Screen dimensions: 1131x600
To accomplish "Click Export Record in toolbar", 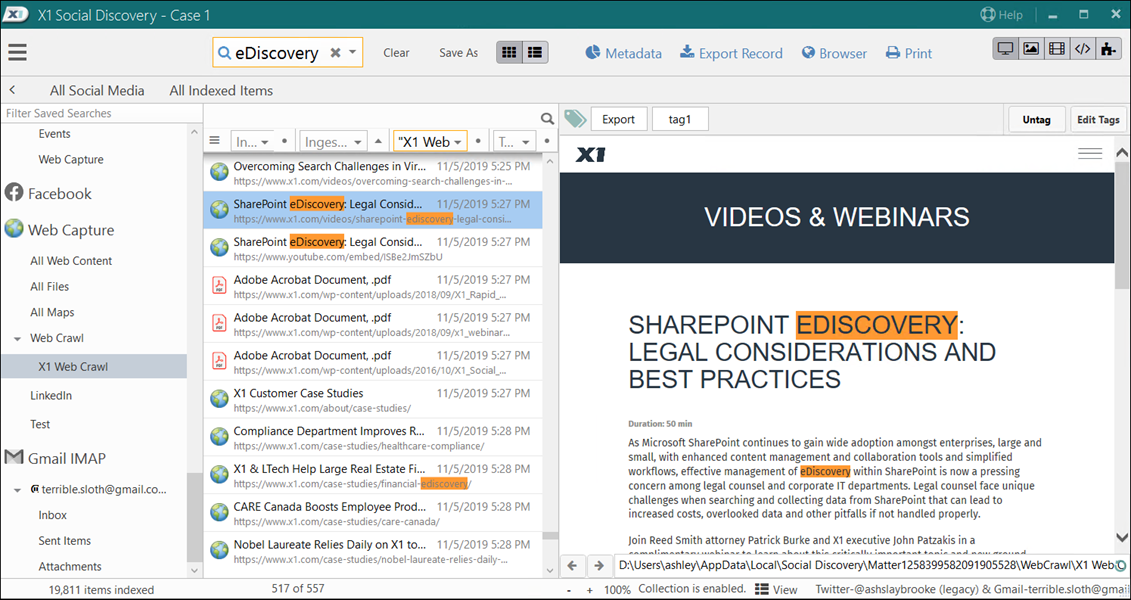I will pos(731,53).
